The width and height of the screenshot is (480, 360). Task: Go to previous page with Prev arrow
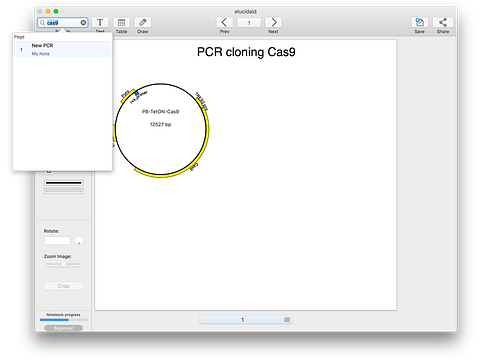(x=224, y=23)
